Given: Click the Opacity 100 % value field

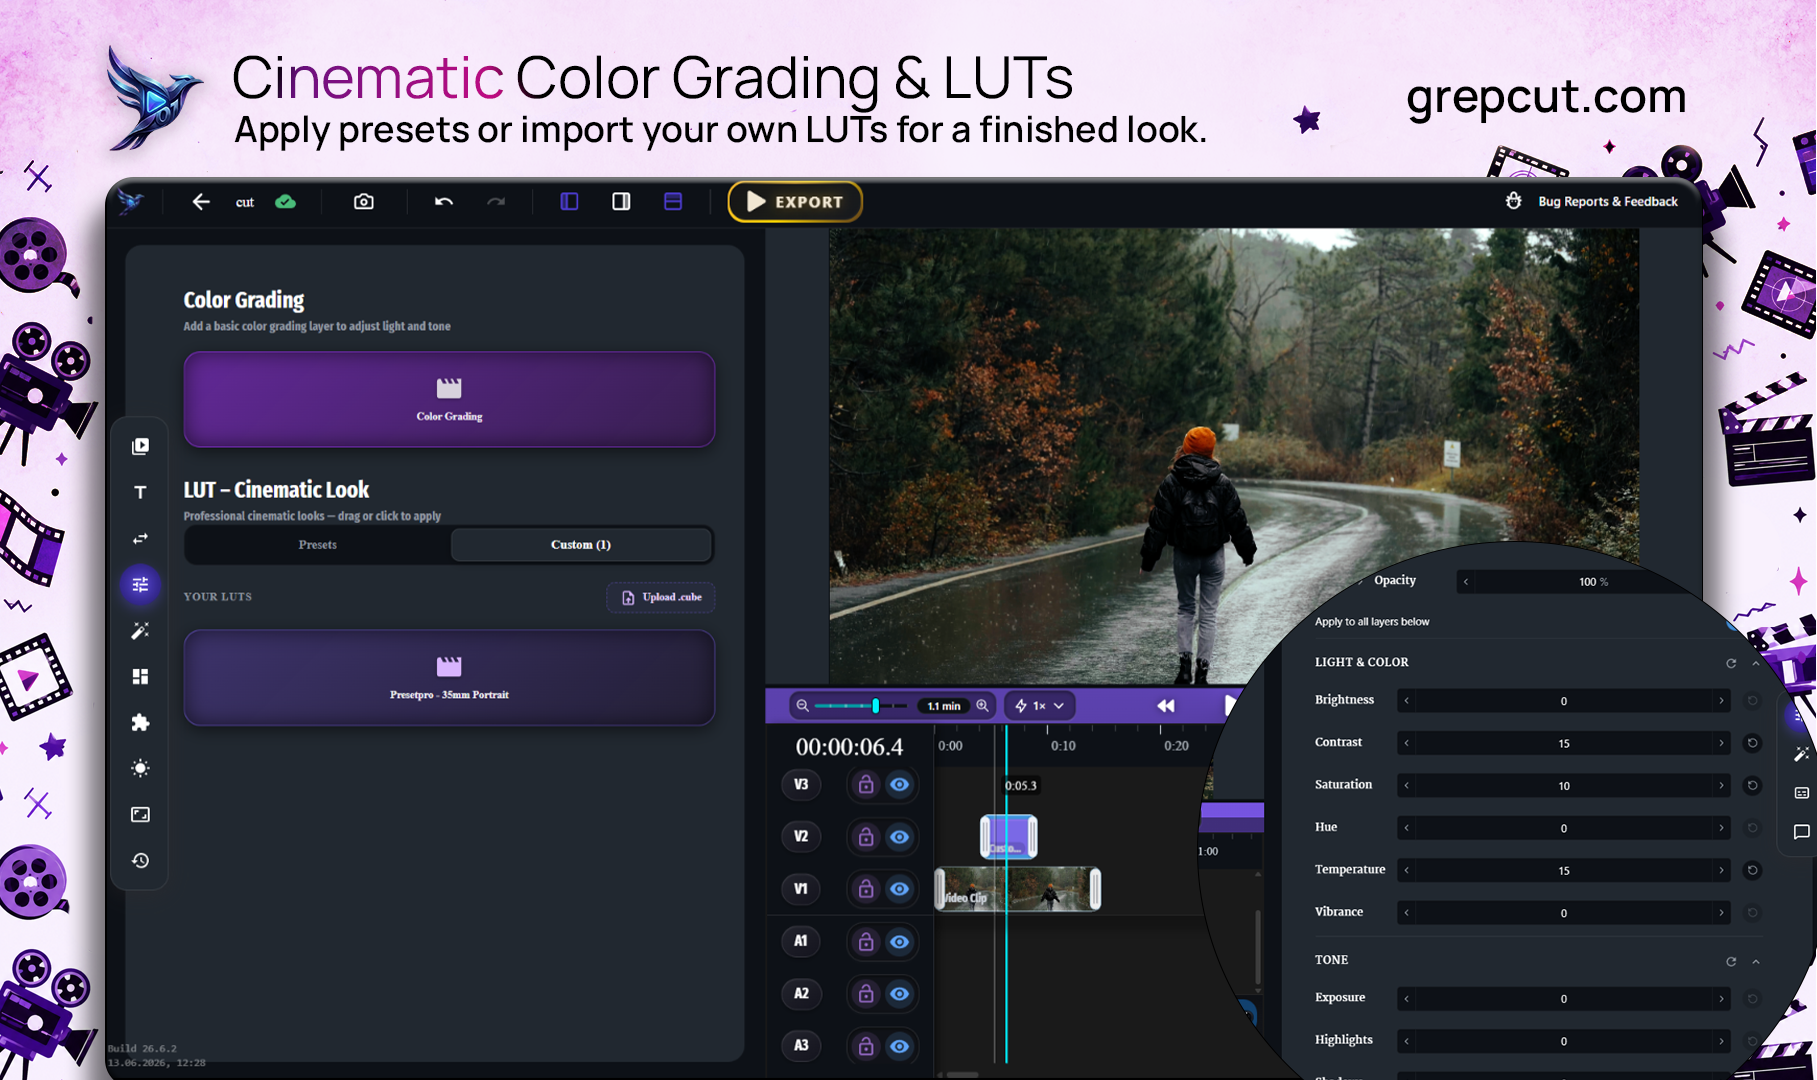Looking at the screenshot, I should 1593,582.
